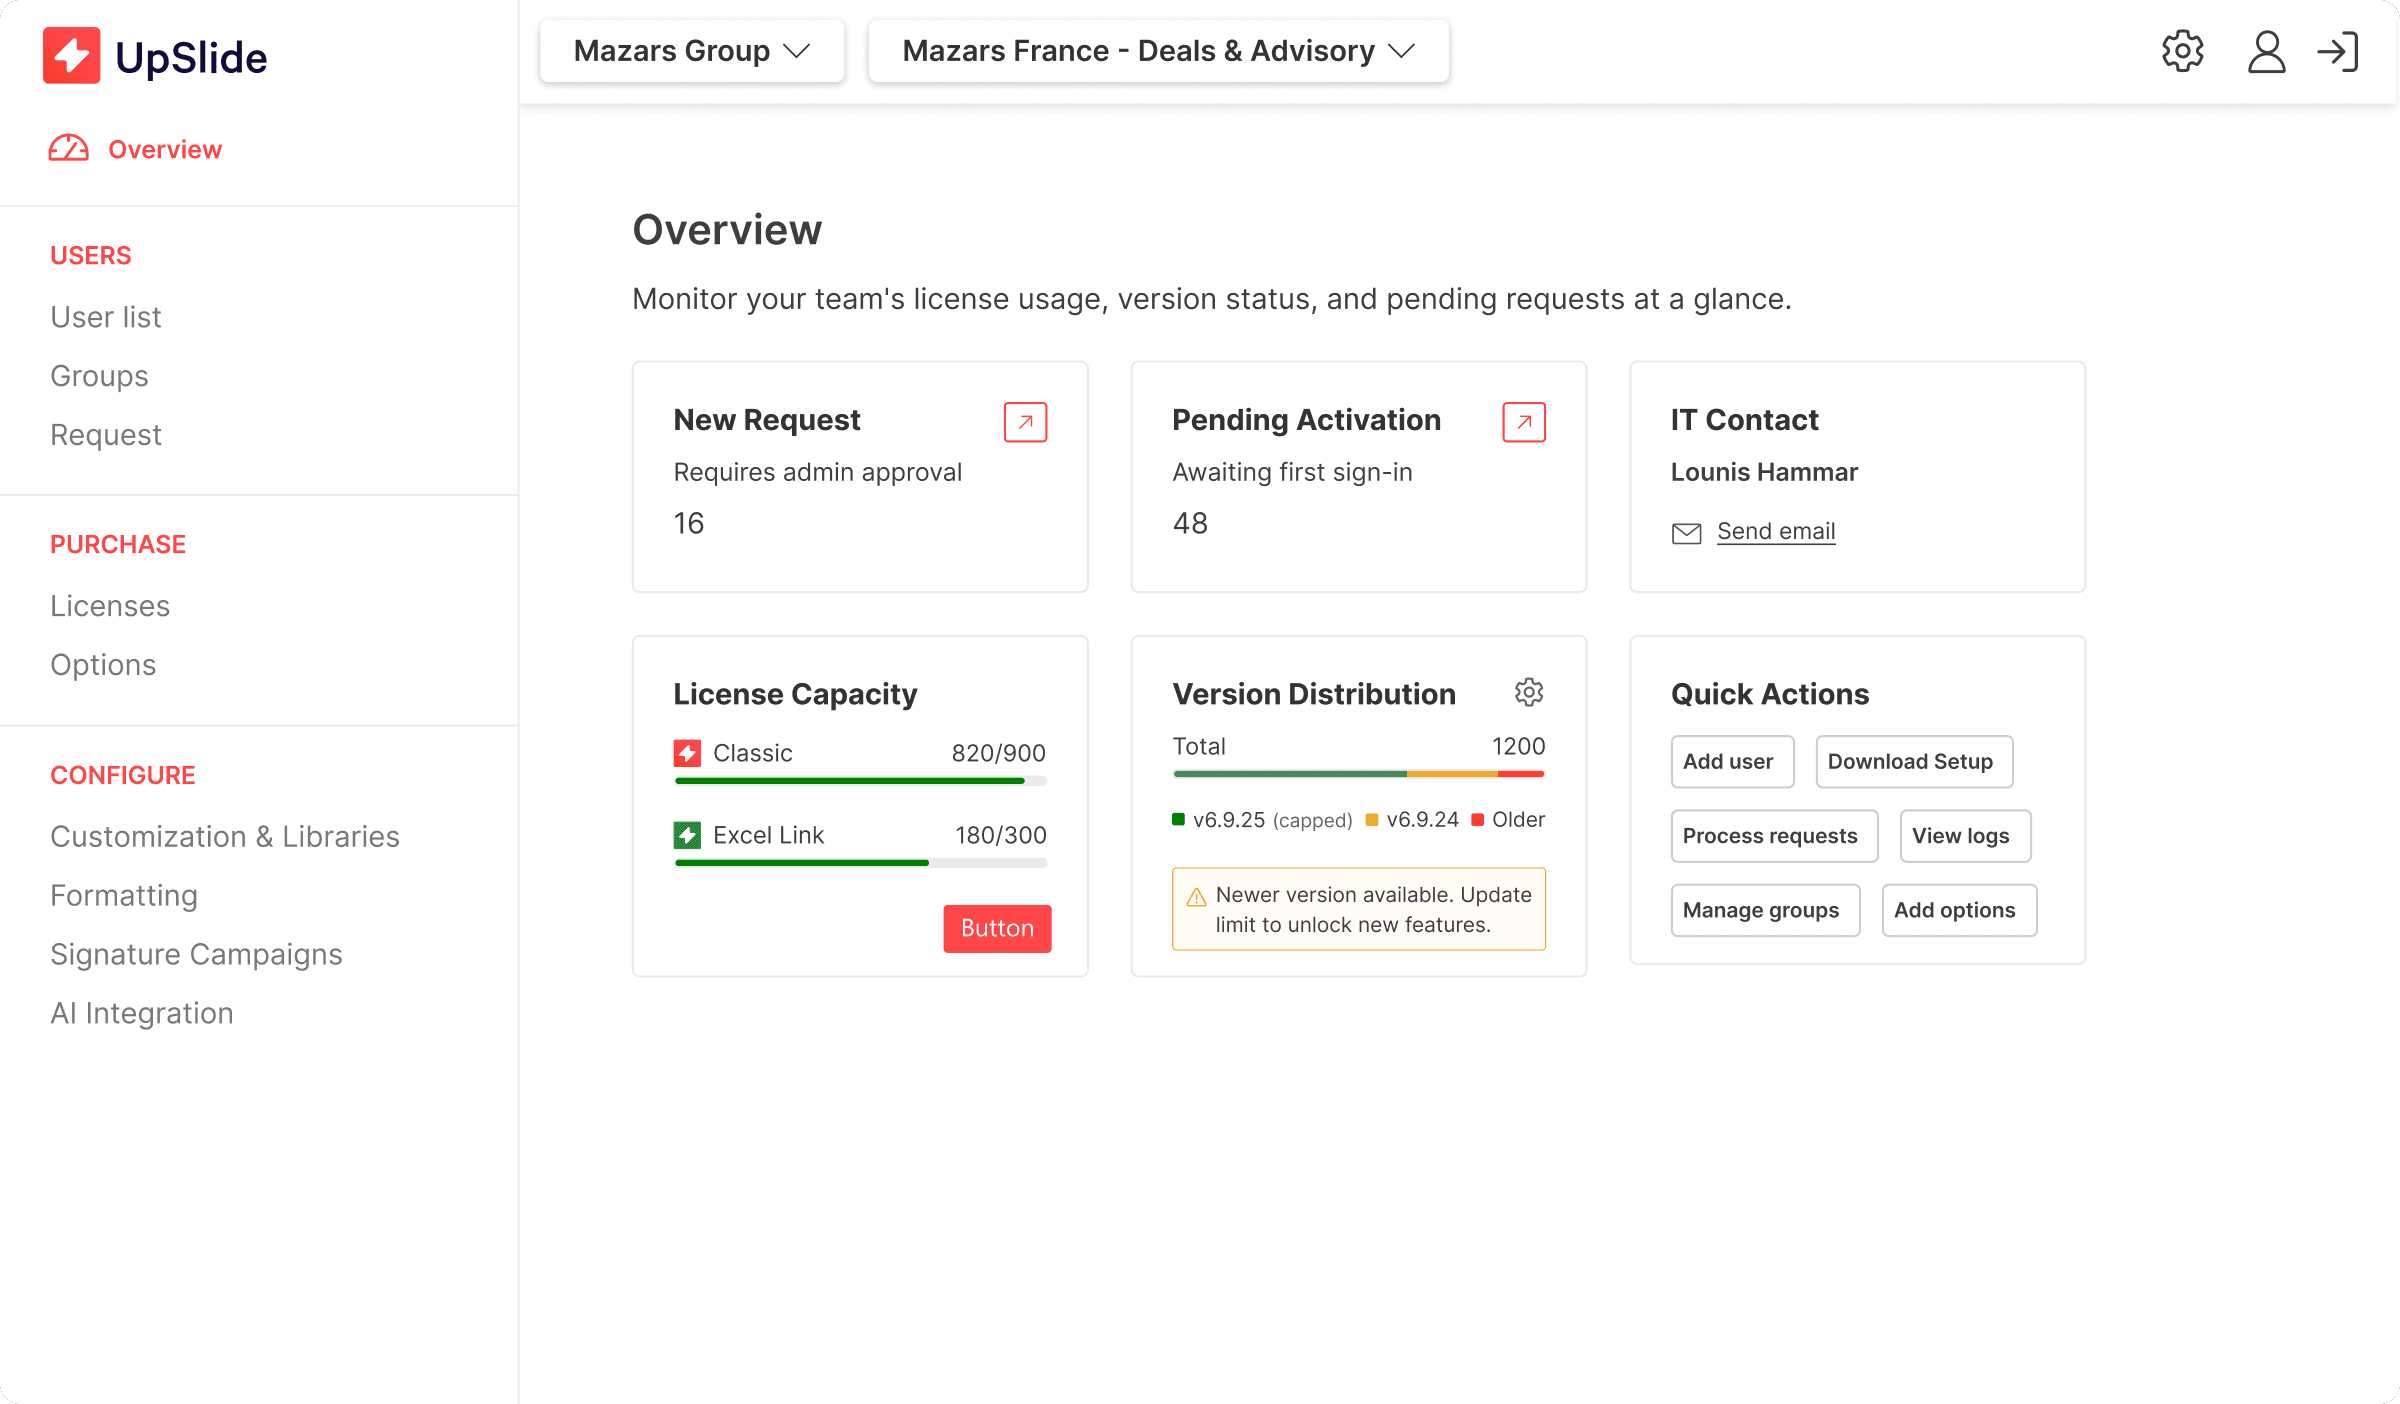Screen dimensions: 2400x1404
Task: Open Customization & Libraries
Action: tap(225, 836)
